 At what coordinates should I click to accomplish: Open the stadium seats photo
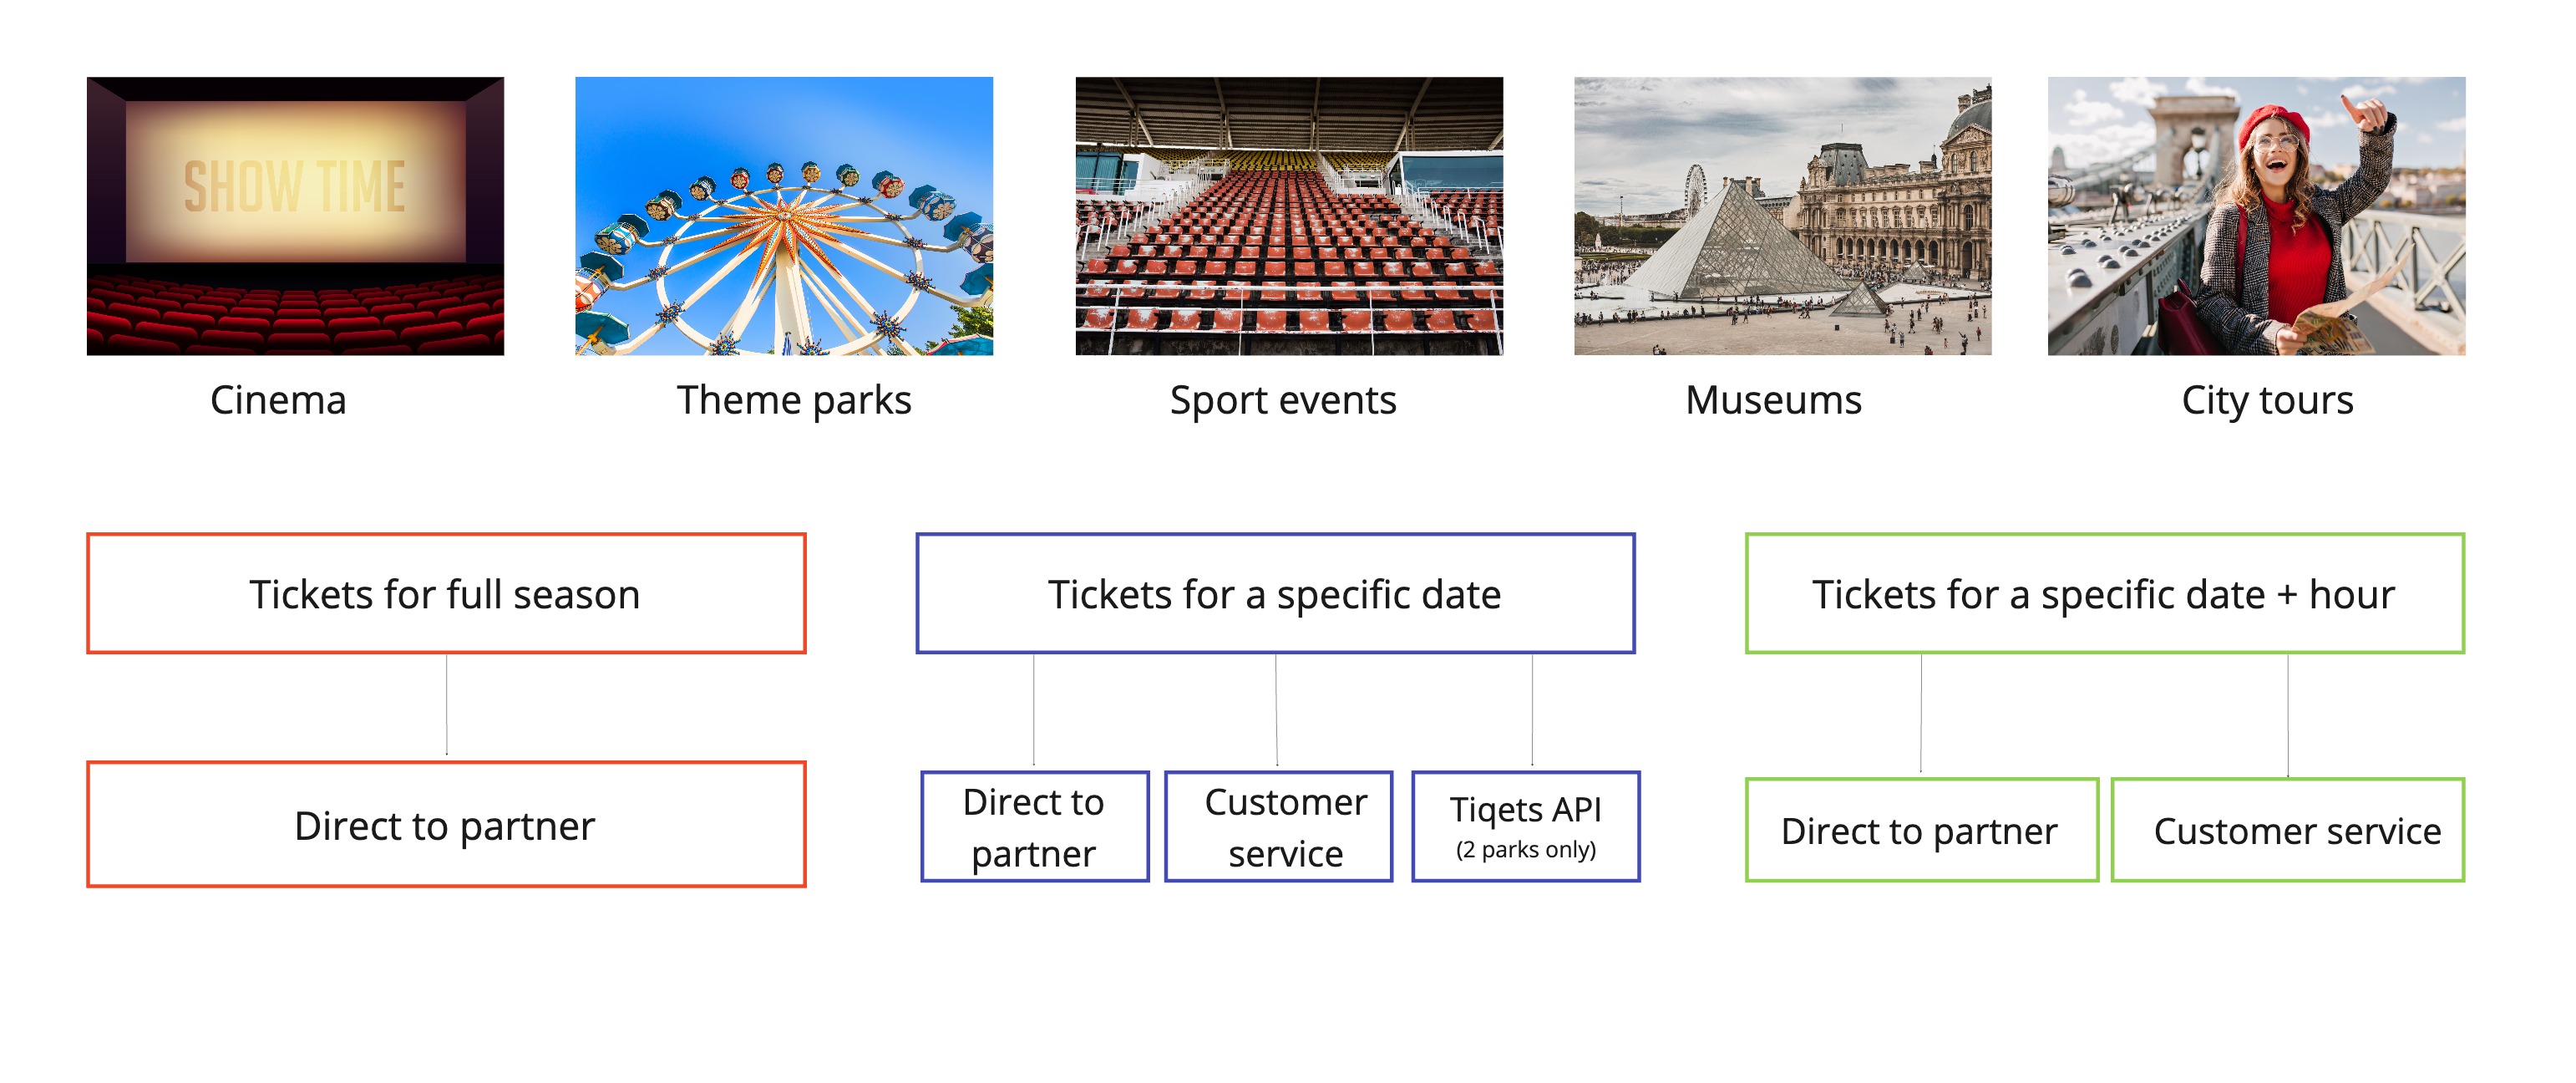tap(1288, 215)
